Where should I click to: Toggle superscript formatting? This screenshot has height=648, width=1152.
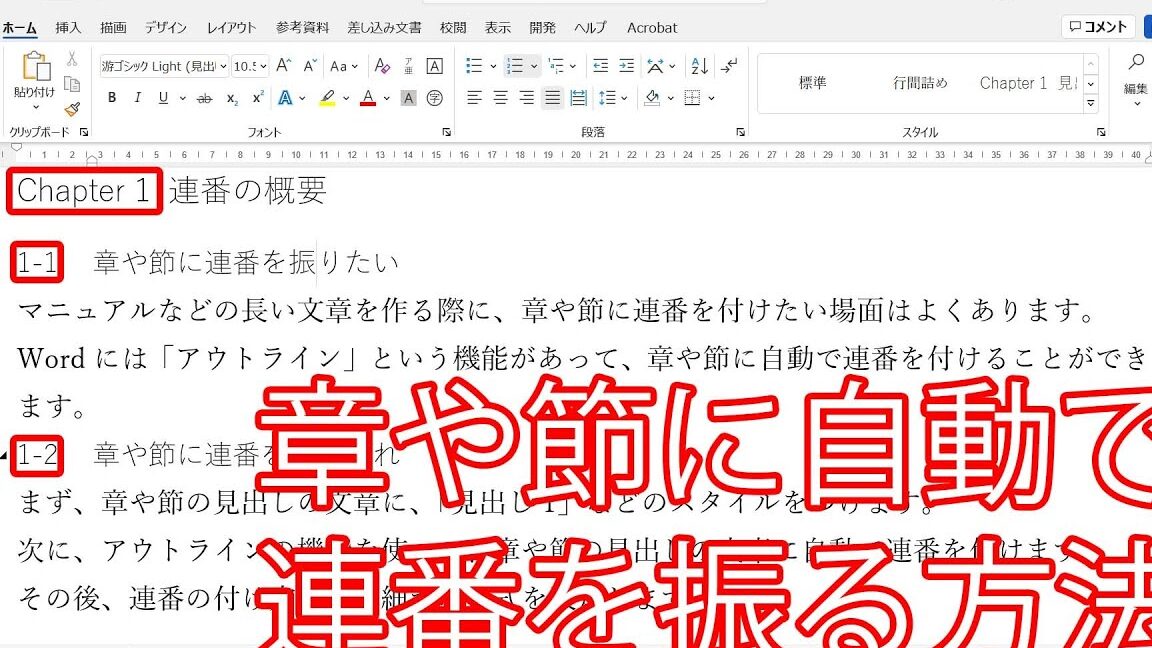(258, 98)
